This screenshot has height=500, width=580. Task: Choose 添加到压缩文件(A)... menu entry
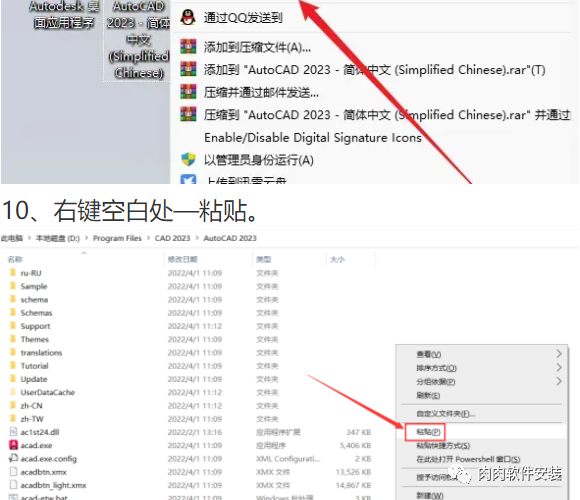tap(257, 47)
